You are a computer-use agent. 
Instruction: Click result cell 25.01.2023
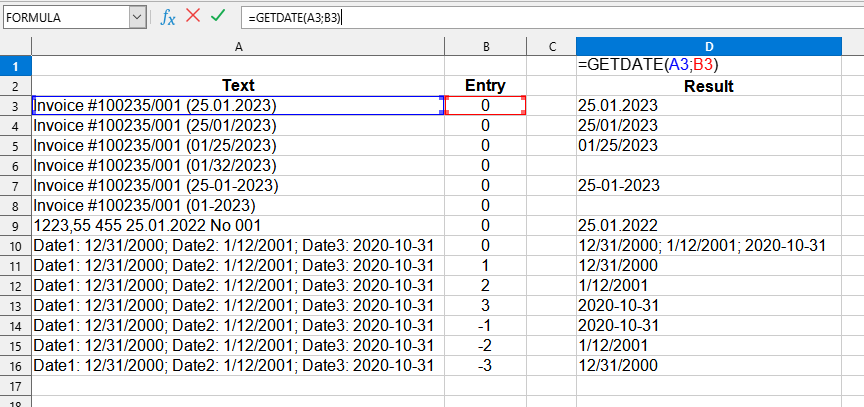(709, 106)
